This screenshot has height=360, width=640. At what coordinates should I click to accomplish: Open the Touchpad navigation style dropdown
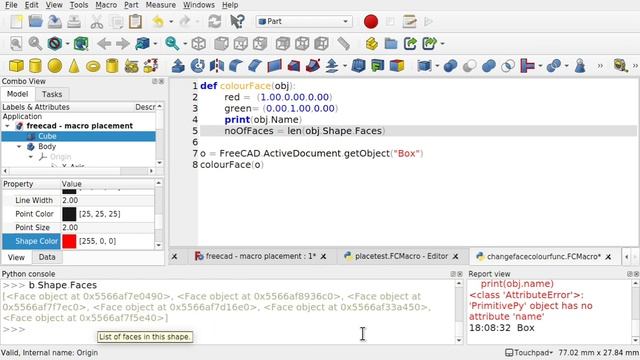529,352
